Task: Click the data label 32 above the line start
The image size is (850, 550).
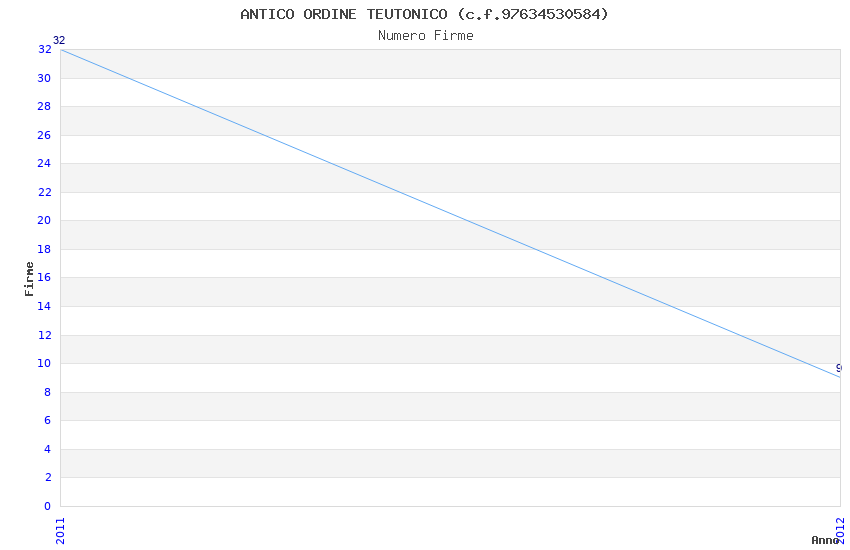Action: point(59,41)
